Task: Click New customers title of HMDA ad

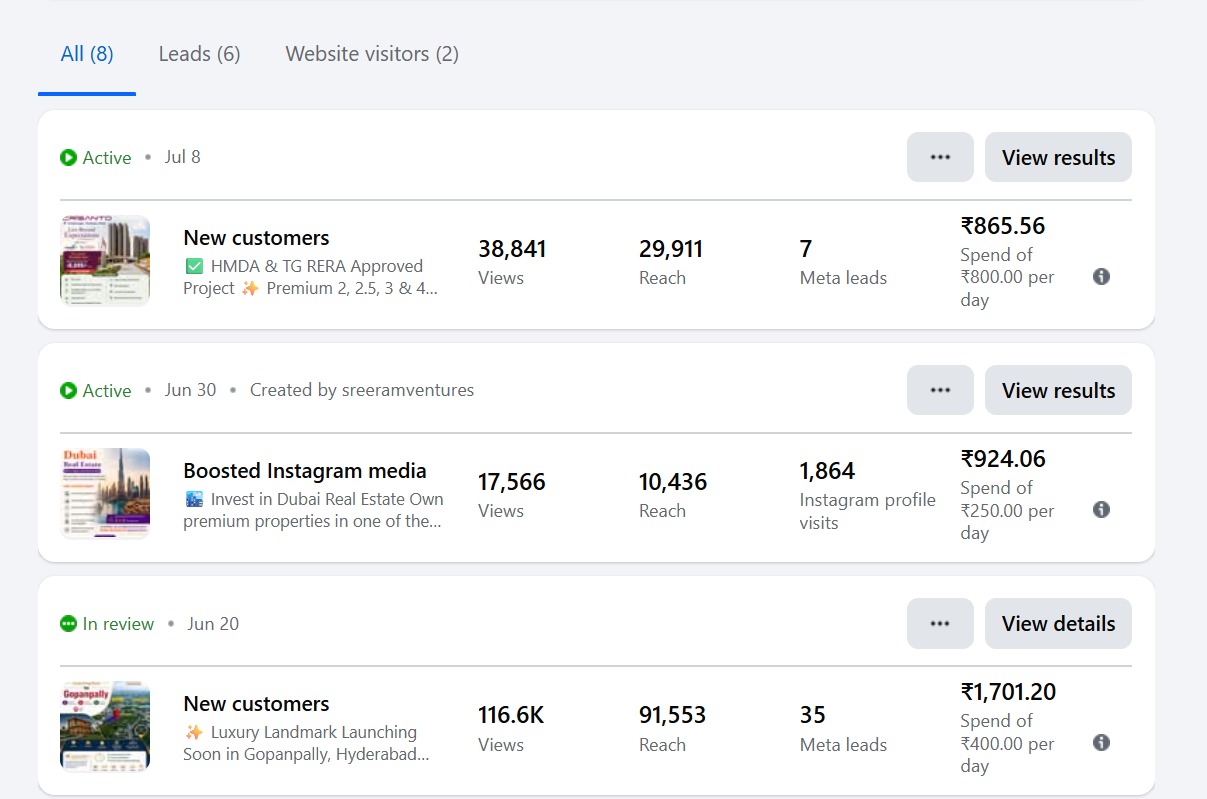Action: [256, 238]
